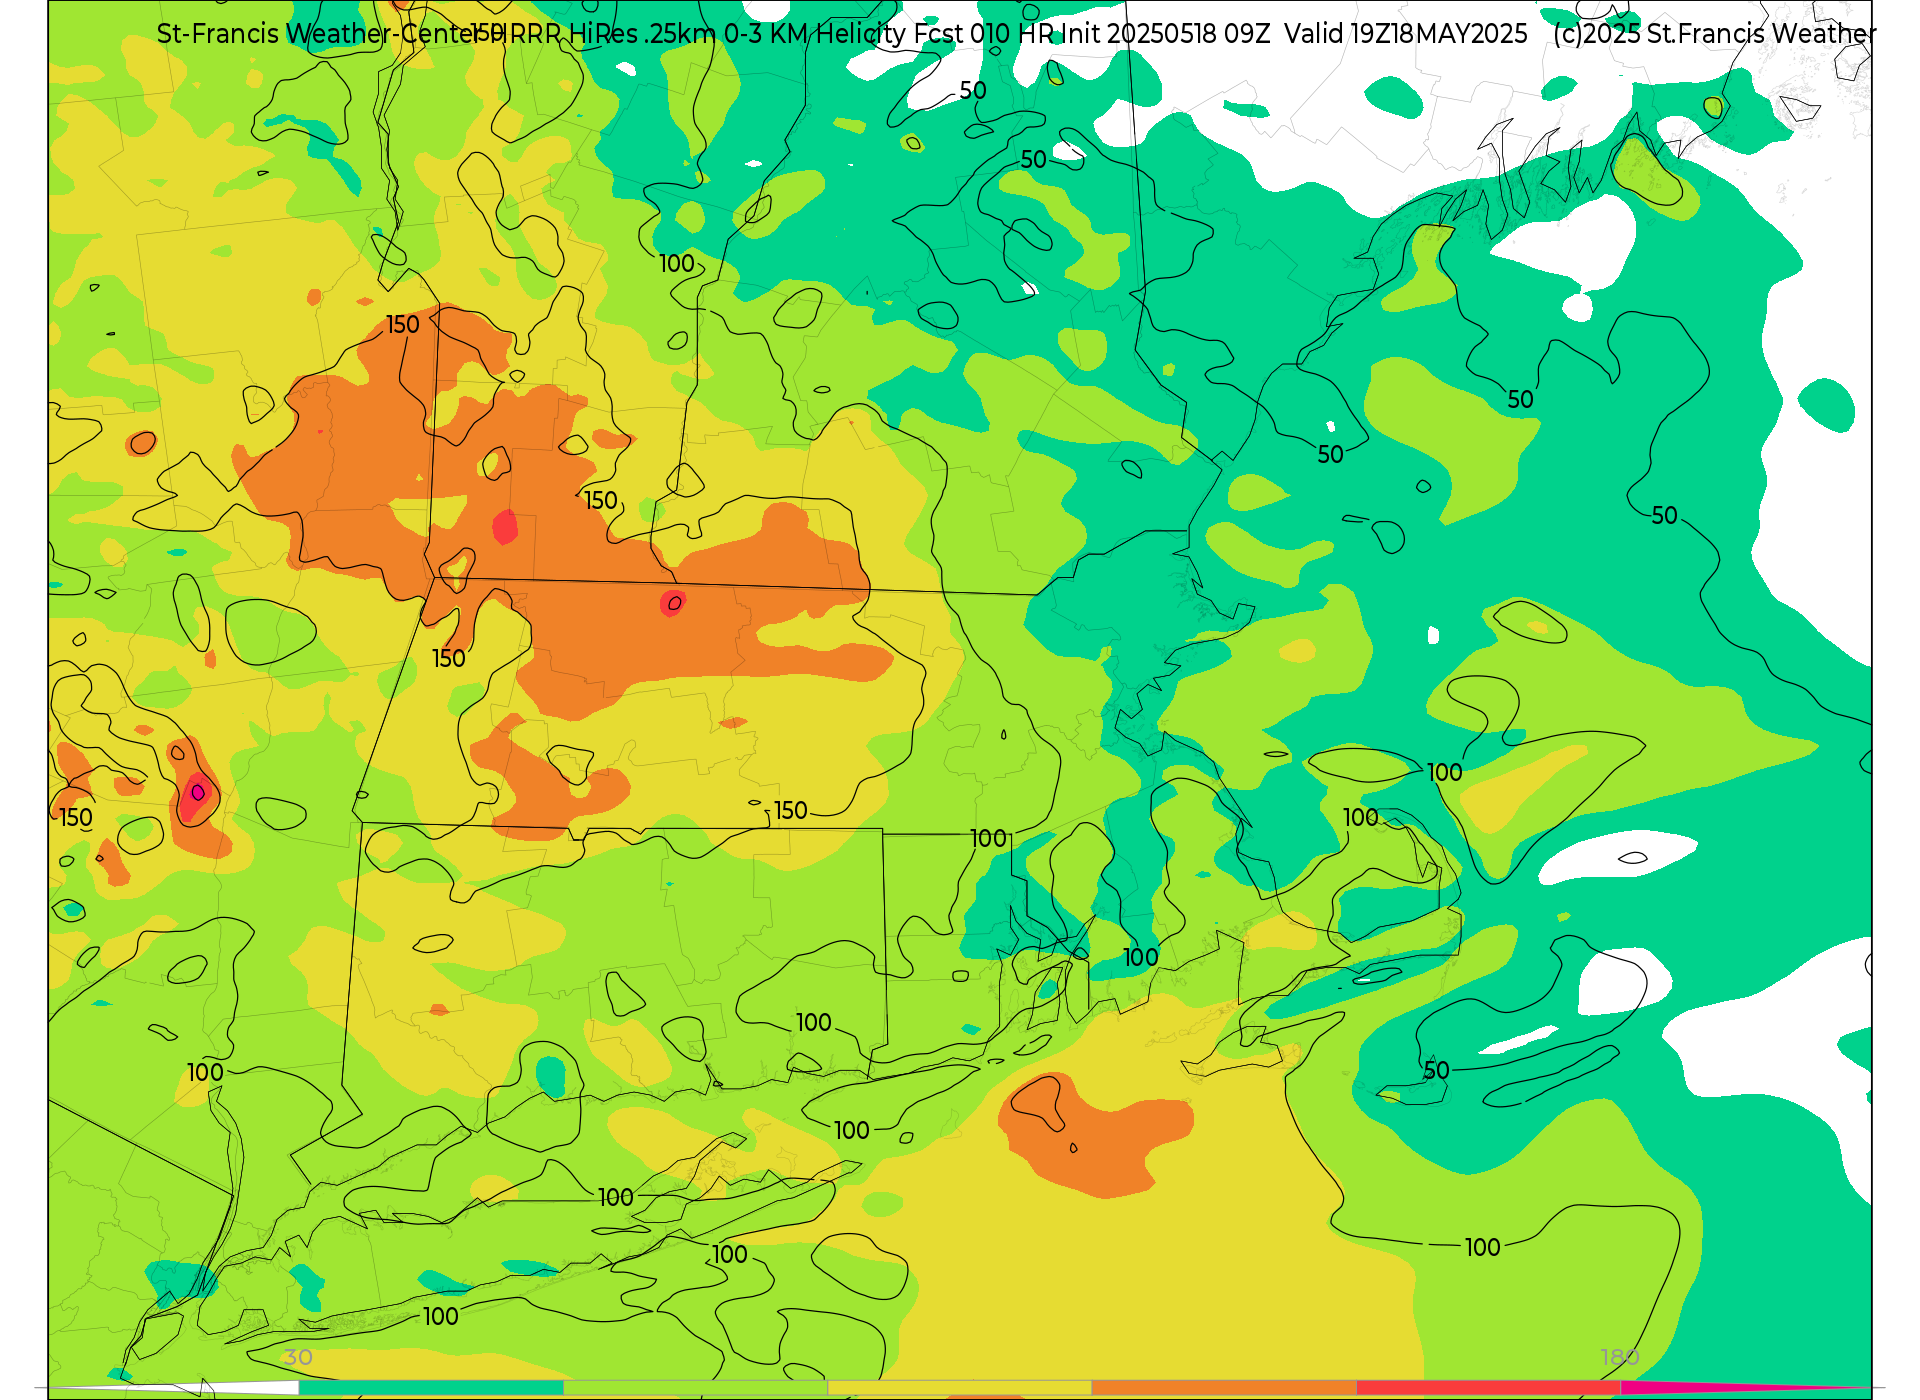Click the "30" legend scale label

pyautogui.click(x=298, y=1357)
